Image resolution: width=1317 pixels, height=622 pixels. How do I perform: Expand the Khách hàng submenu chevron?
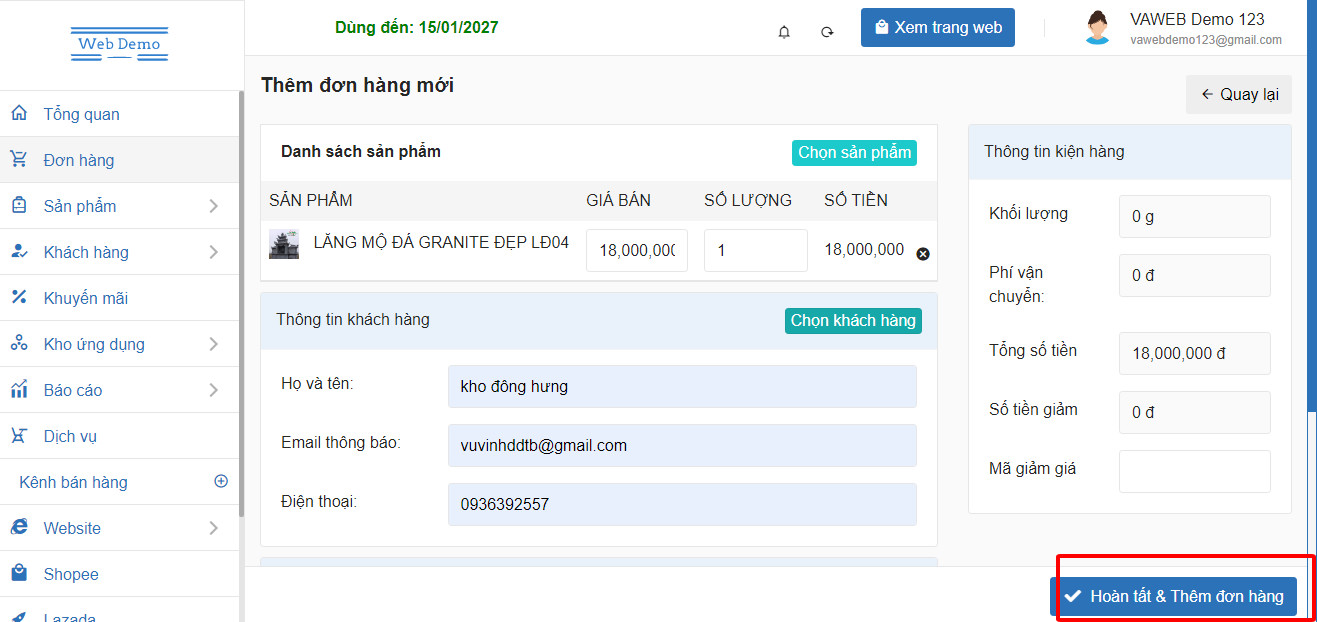tap(213, 252)
